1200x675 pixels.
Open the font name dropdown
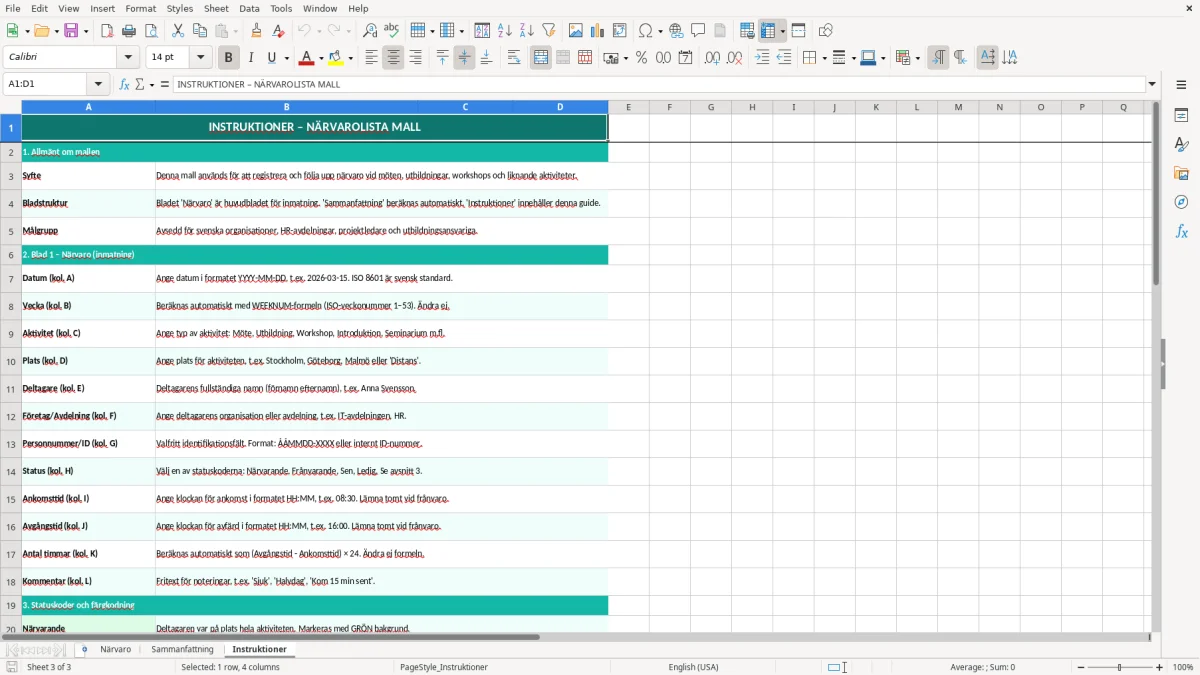(128, 58)
